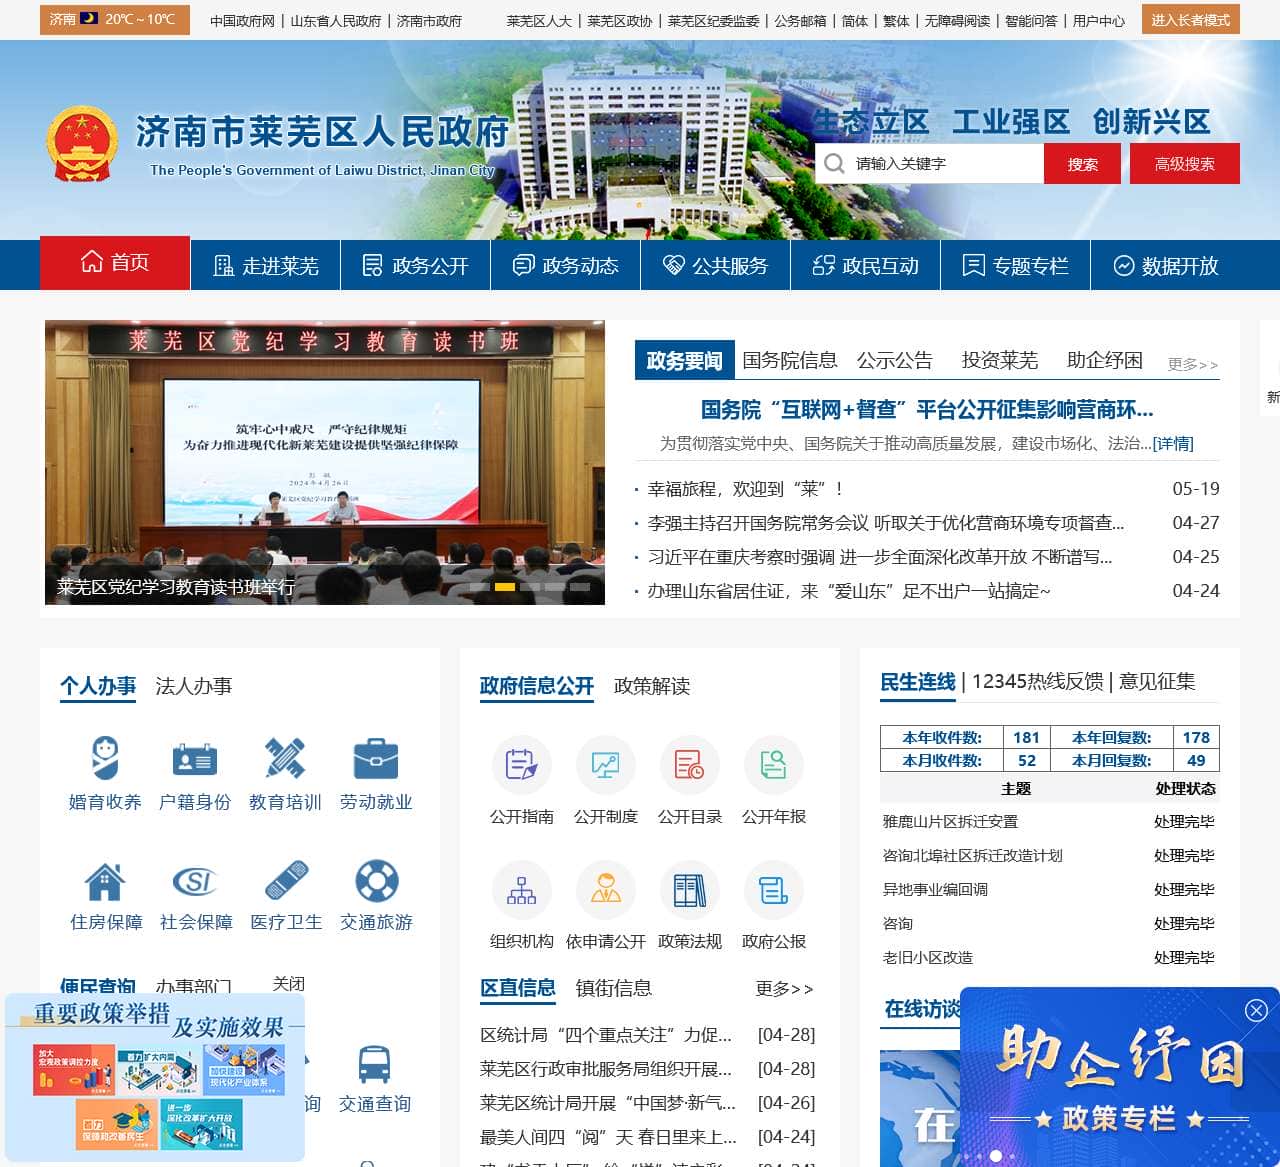This screenshot has width=1280, height=1167.
Task: Open the 公开指南 guide icon
Action: pos(522,765)
